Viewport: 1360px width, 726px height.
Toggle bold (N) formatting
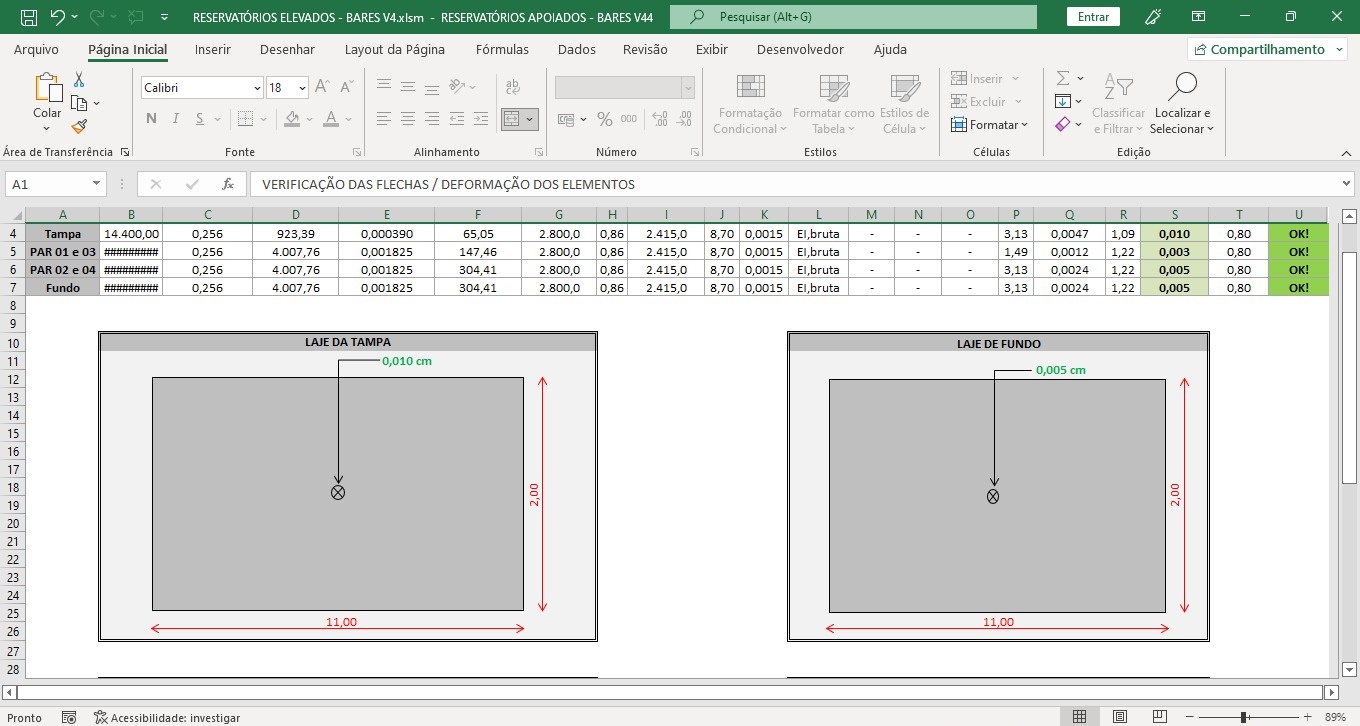[151, 119]
